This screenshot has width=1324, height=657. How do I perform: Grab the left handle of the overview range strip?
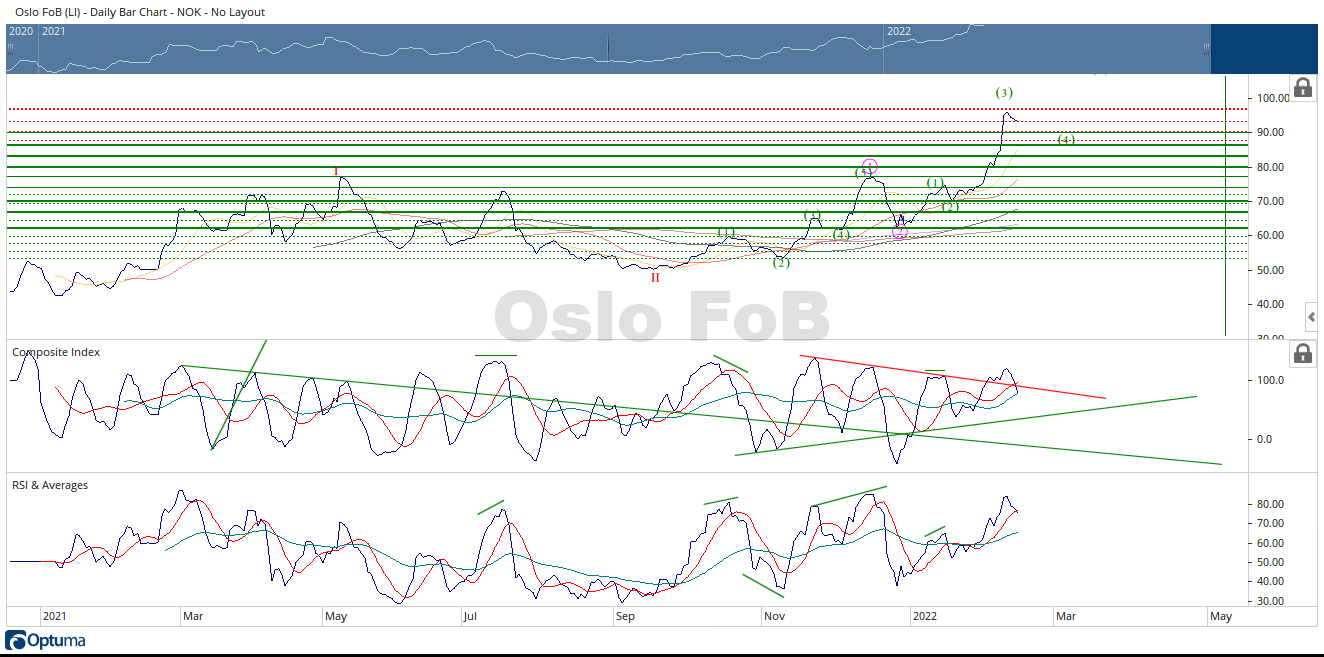point(10,48)
